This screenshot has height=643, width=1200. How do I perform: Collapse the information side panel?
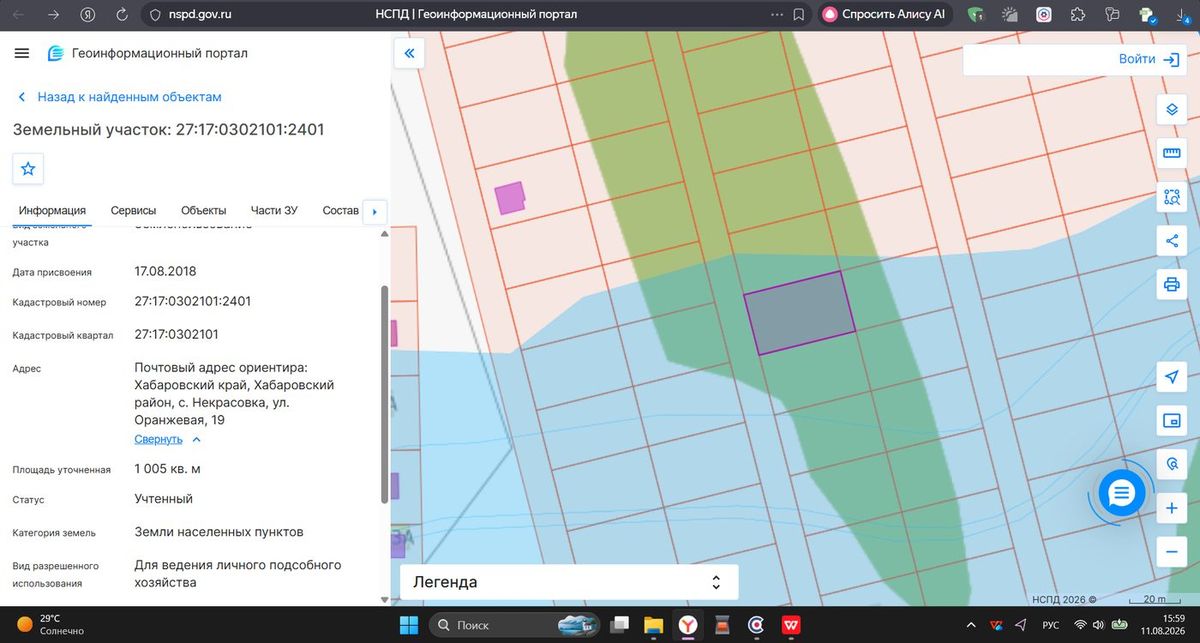point(409,53)
